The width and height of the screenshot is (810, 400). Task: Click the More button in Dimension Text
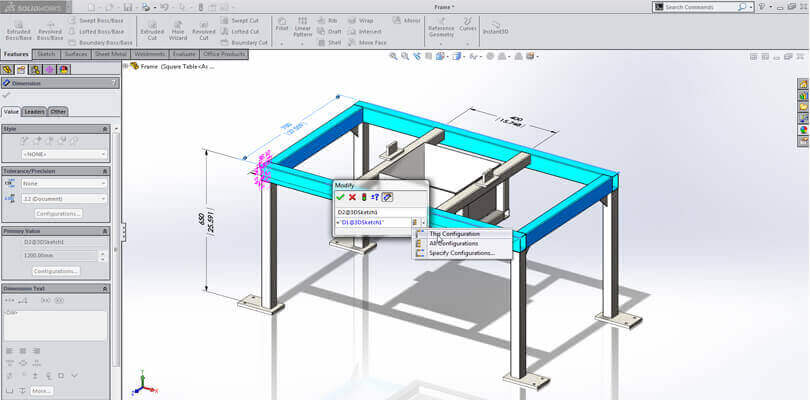[x=41, y=391]
